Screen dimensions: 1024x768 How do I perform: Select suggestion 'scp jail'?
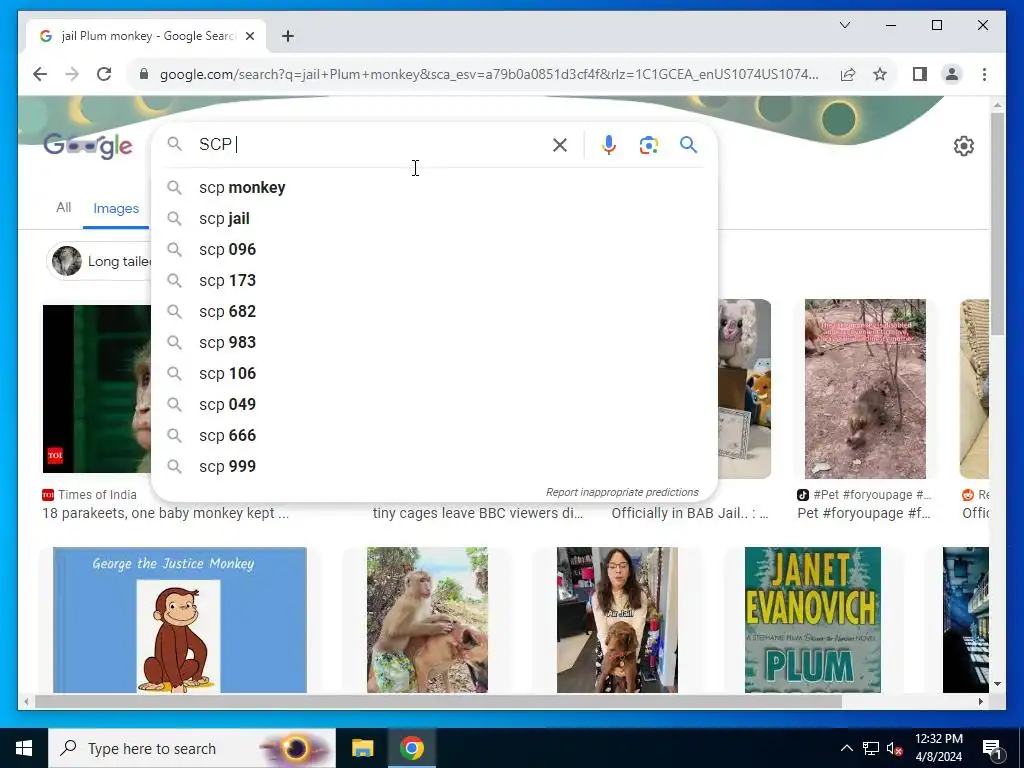click(434, 219)
